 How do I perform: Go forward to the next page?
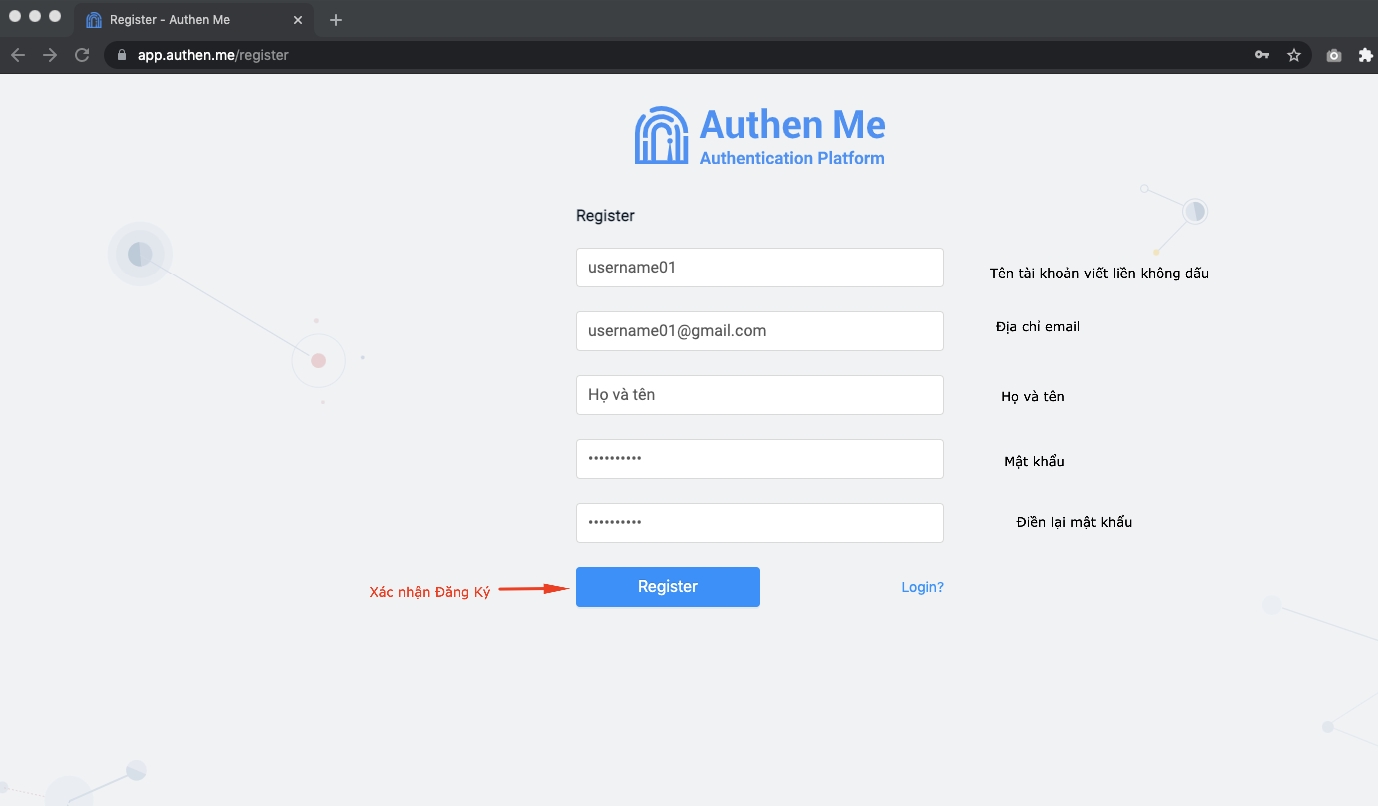tap(50, 55)
